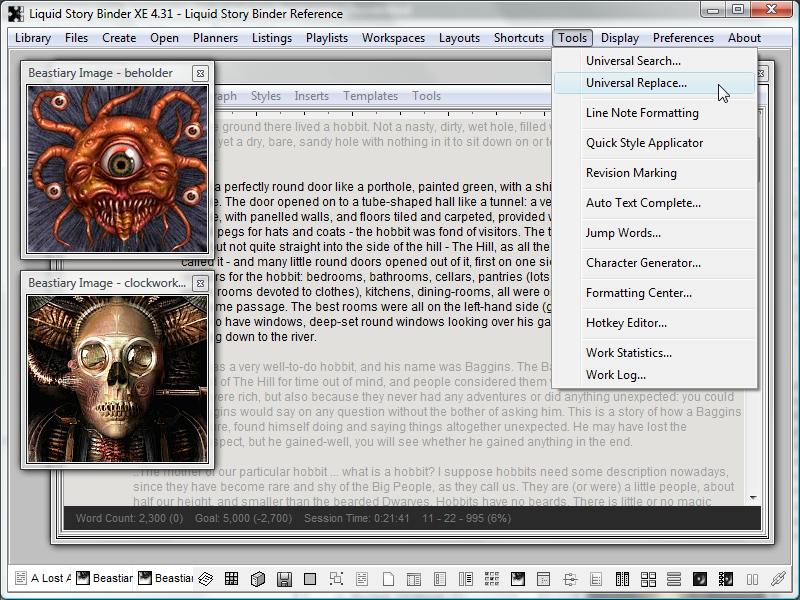This screenshot has width=800, height=600.
Task: Close the Beastiary Image beholder window
Action: pos(200,73)
